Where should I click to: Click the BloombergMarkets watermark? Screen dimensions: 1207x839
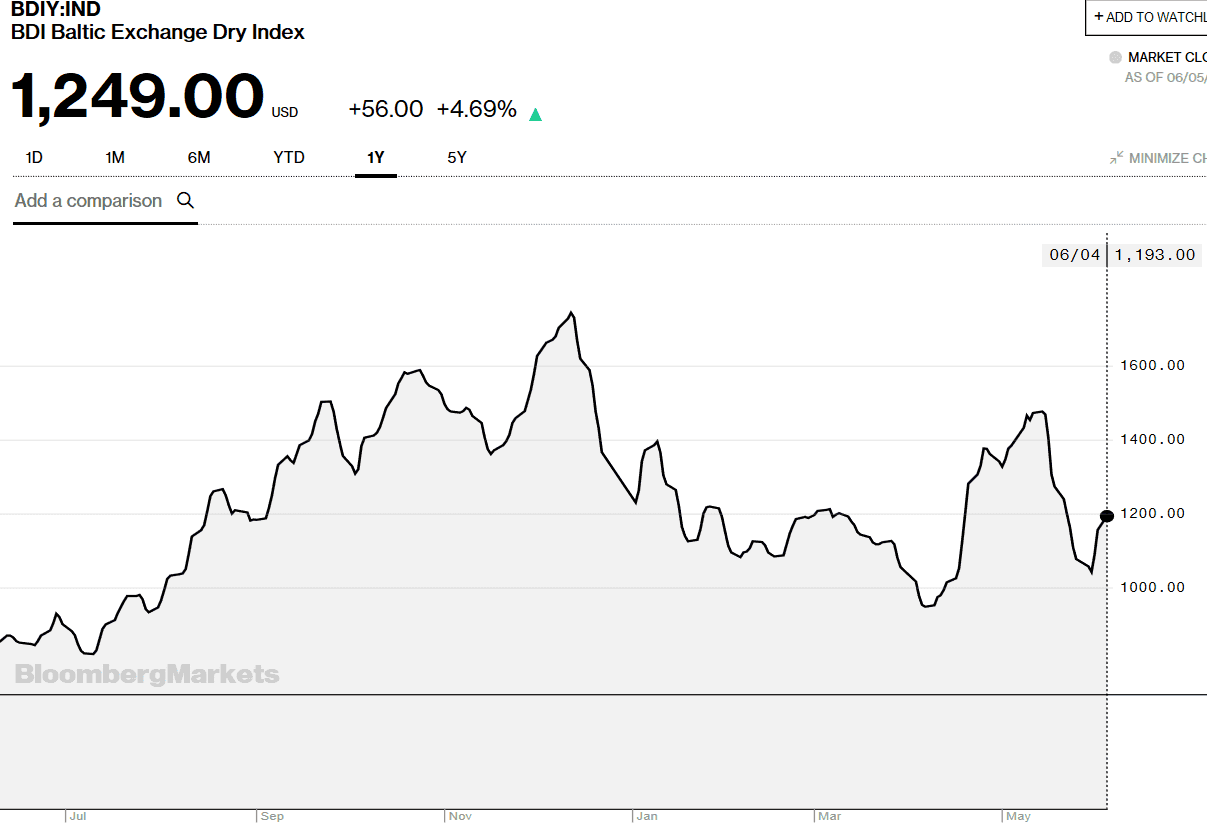coord(147,675)
